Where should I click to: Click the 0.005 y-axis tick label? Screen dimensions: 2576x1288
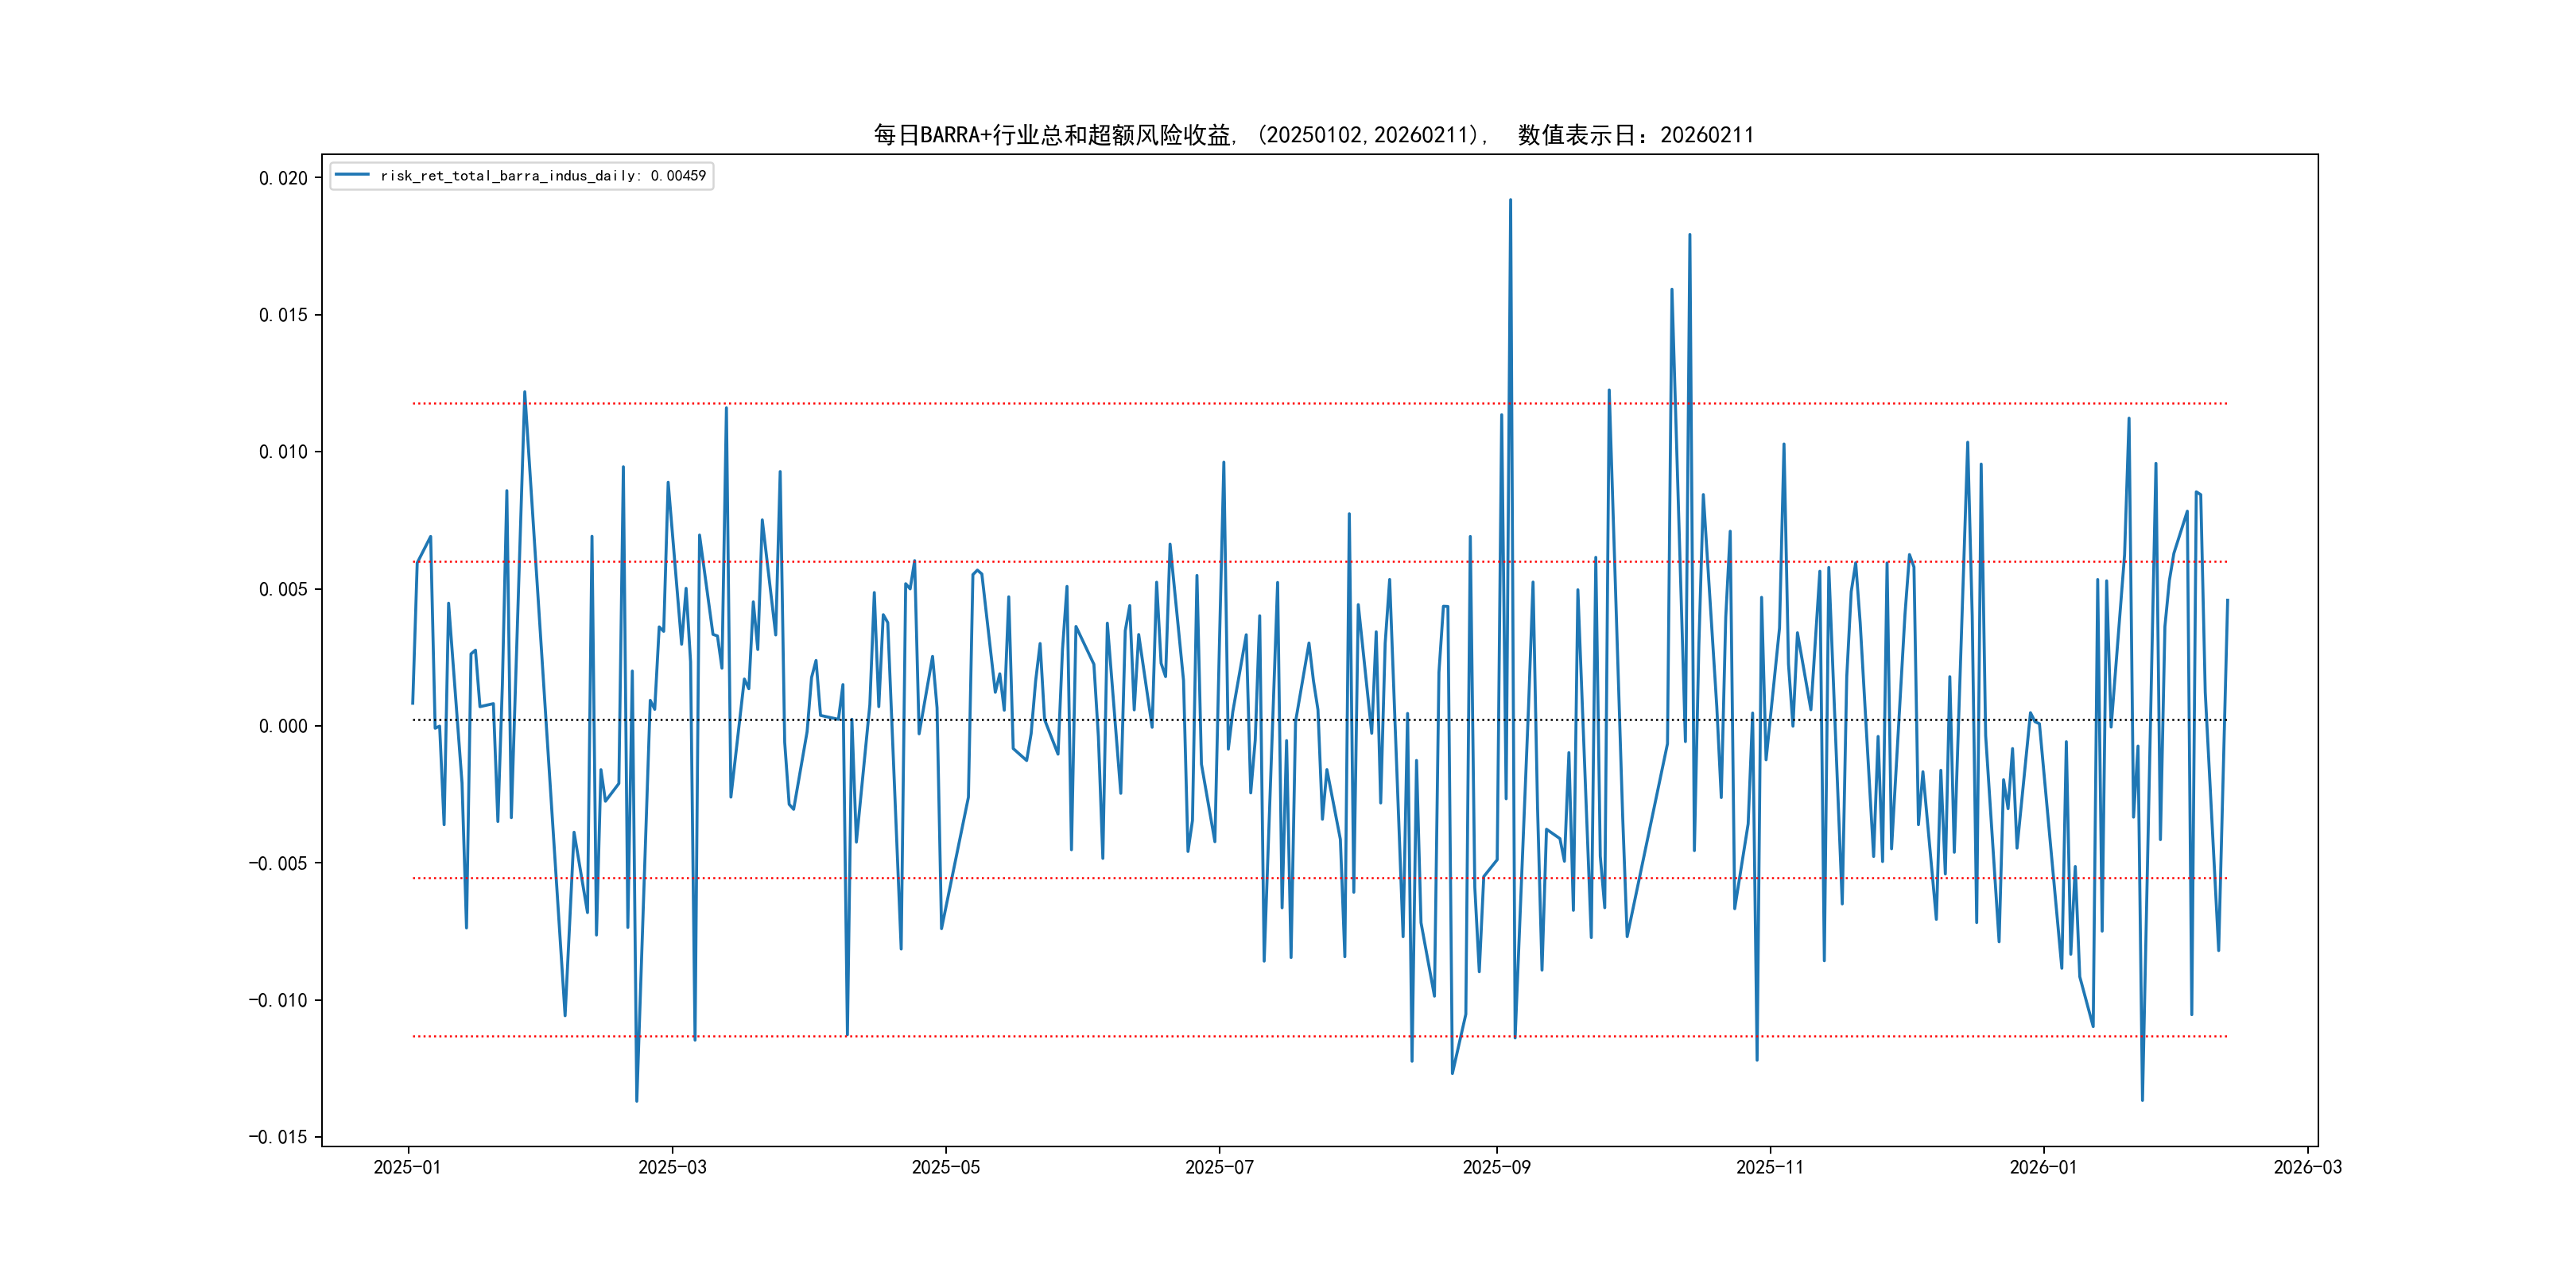[x=283, y=589]
